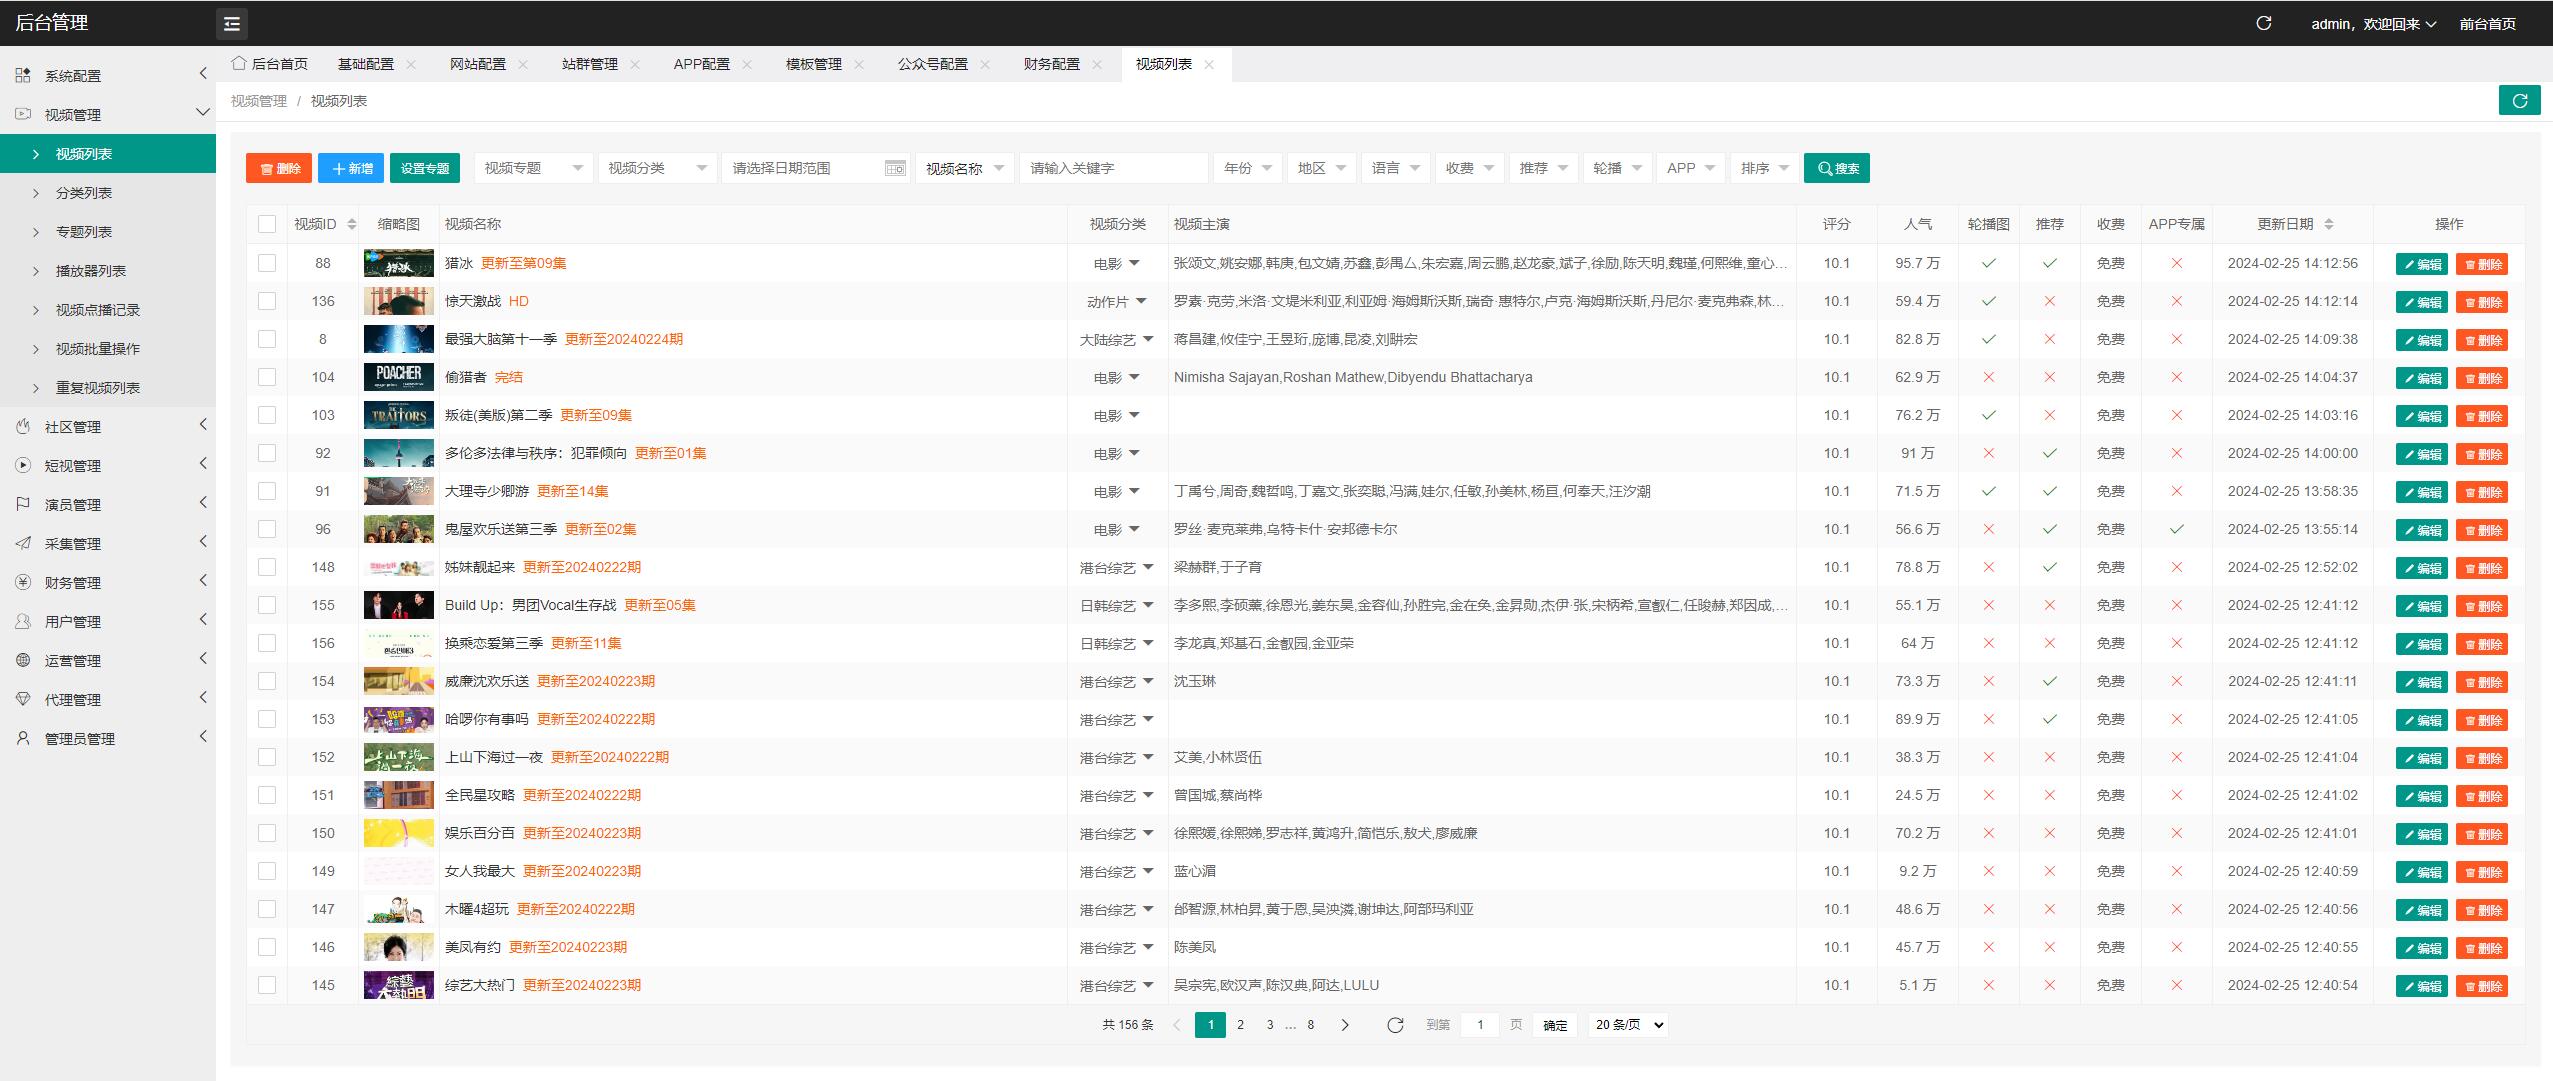
Task: Click the 采集管理 paper plane icon
Action: [23, 543]
